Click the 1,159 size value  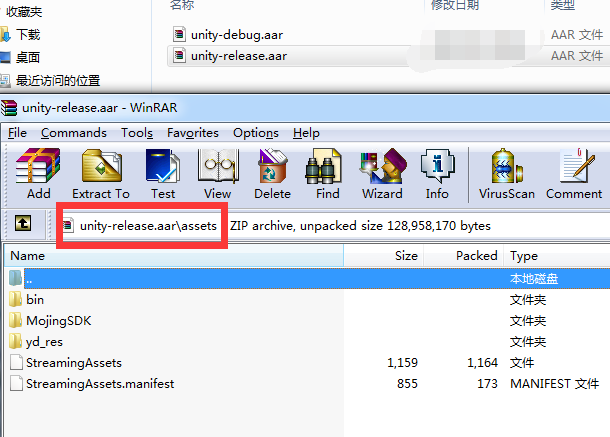402,363
